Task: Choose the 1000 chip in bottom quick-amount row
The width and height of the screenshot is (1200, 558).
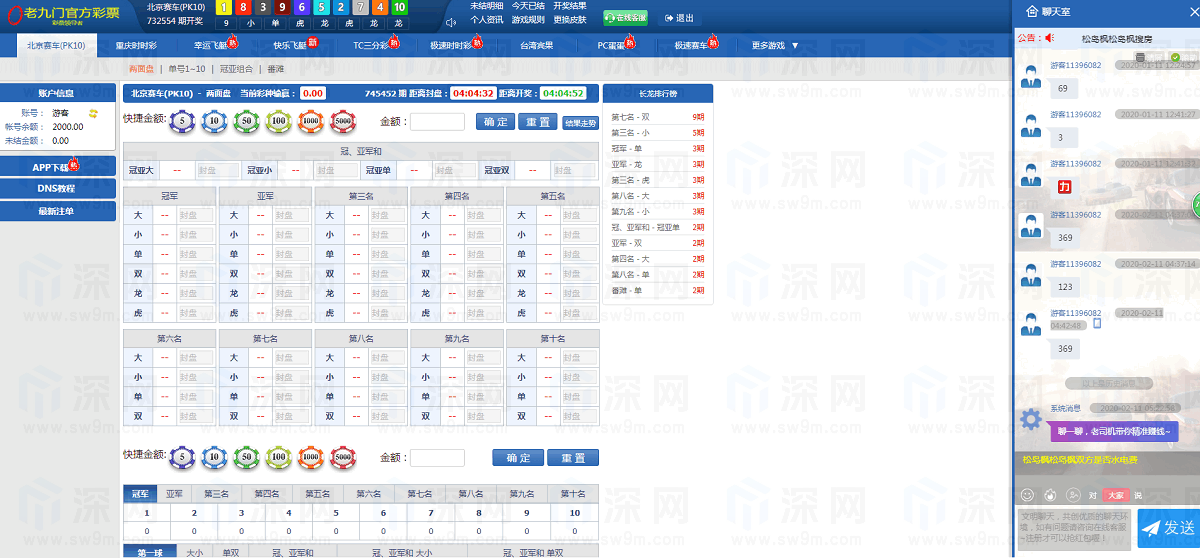Action: (310, 457)
